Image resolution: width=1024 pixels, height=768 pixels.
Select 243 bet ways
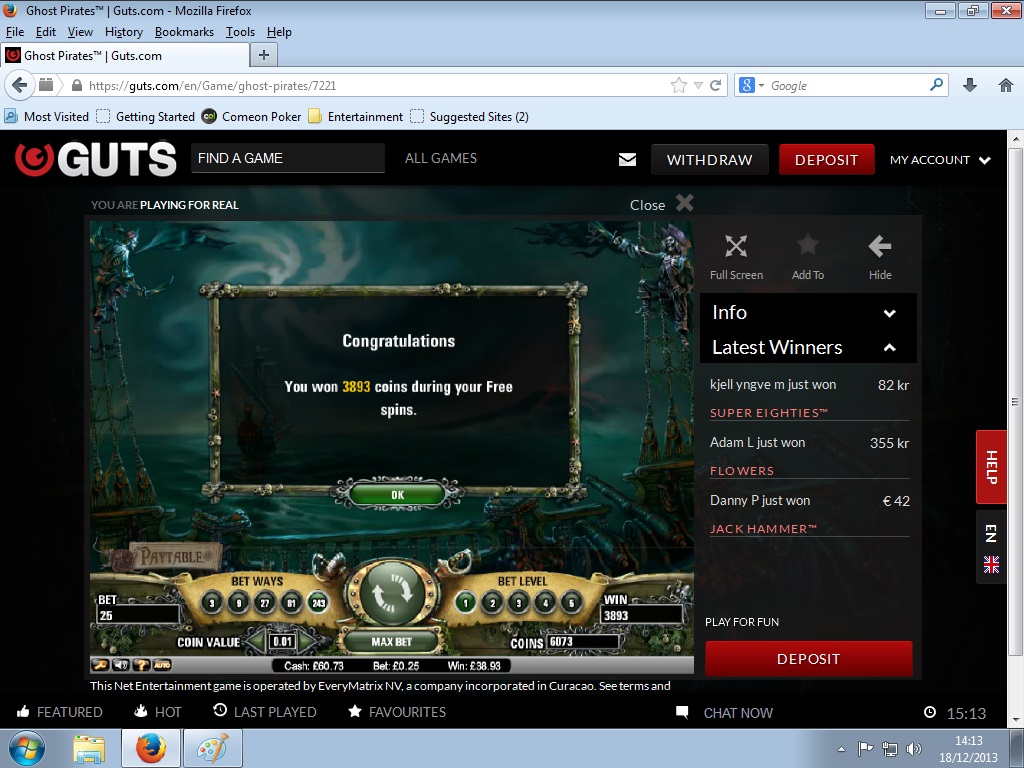pos(316,602)
